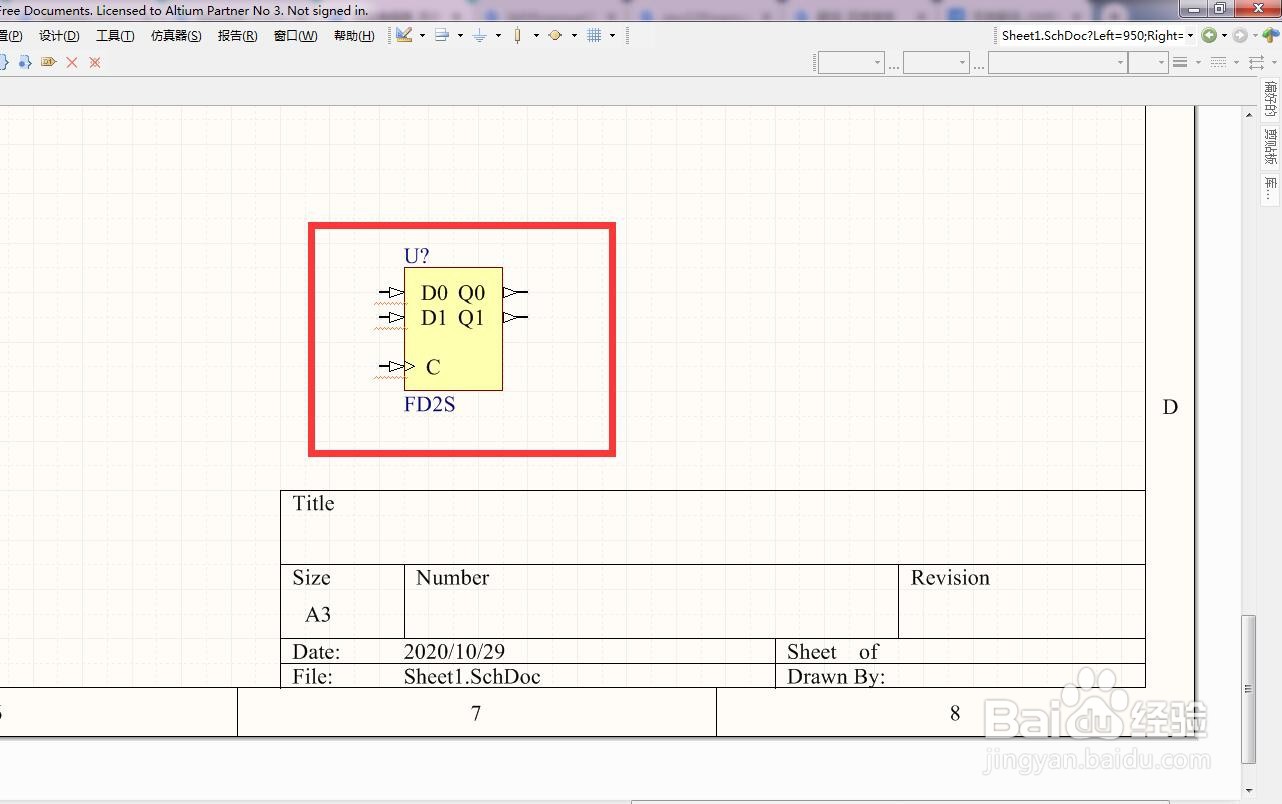The width and height of the screenshot is (1282, 804).
Task: Expand the simulation sources dropdown arrow
Action: [x=574, y=35]
